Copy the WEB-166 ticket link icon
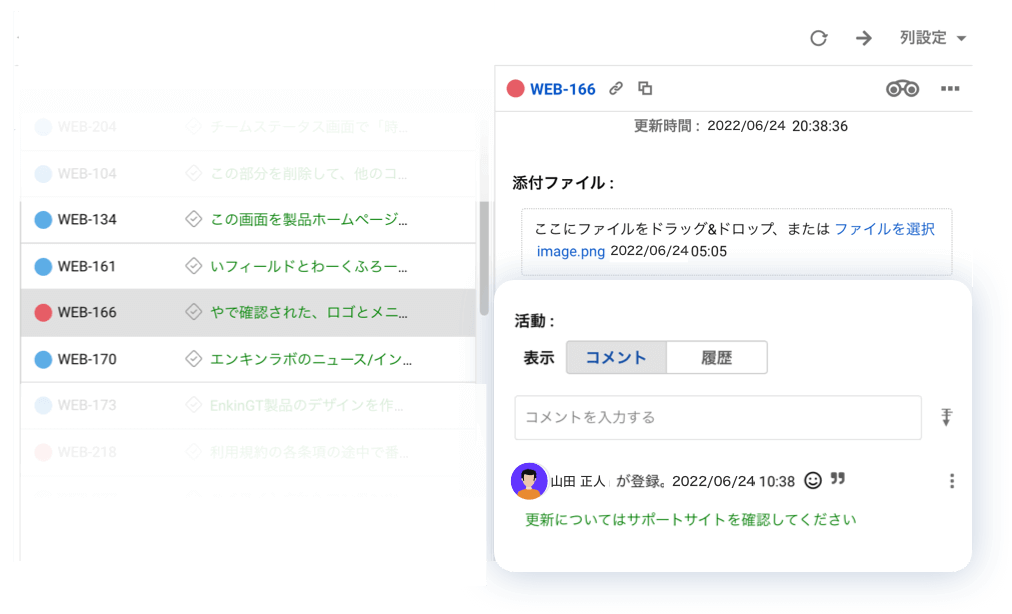This screenshot has height=614, width=1012. tap(616, 89)
